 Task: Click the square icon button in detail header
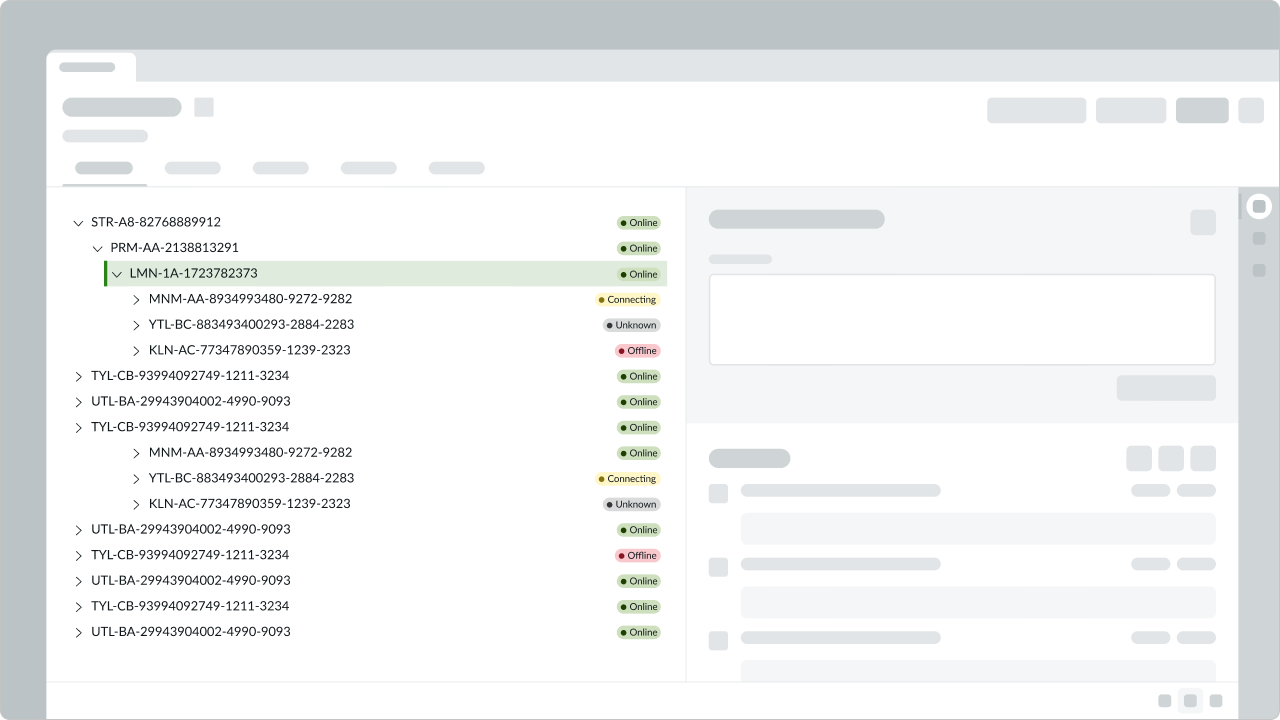tap(1202, 222)
